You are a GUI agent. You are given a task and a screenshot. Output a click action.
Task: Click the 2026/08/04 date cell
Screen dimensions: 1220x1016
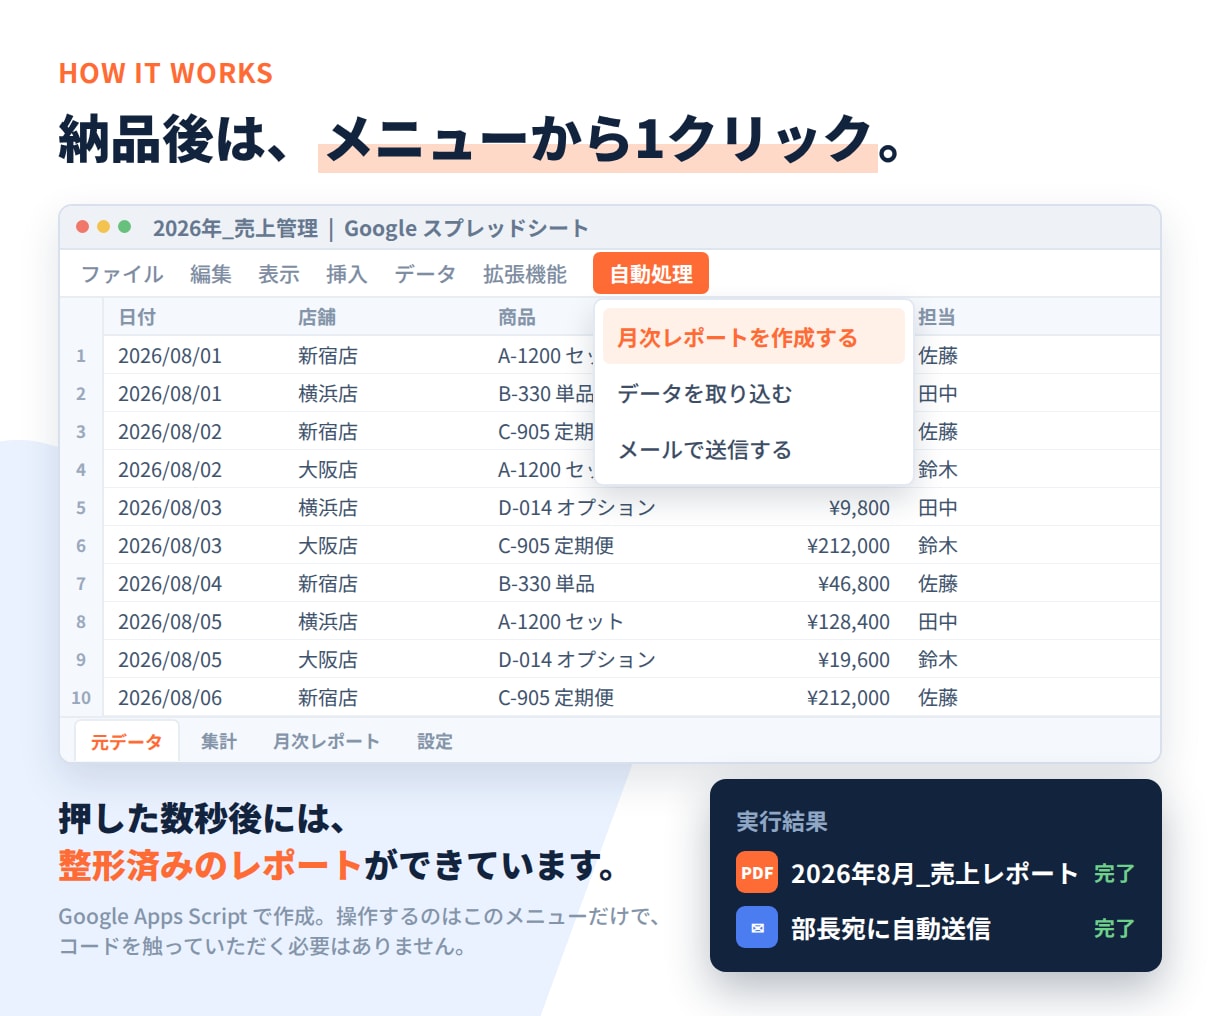170,583
